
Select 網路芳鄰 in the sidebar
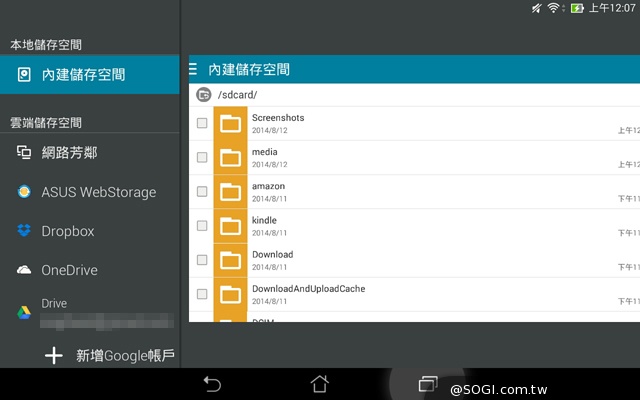(90, 153)
